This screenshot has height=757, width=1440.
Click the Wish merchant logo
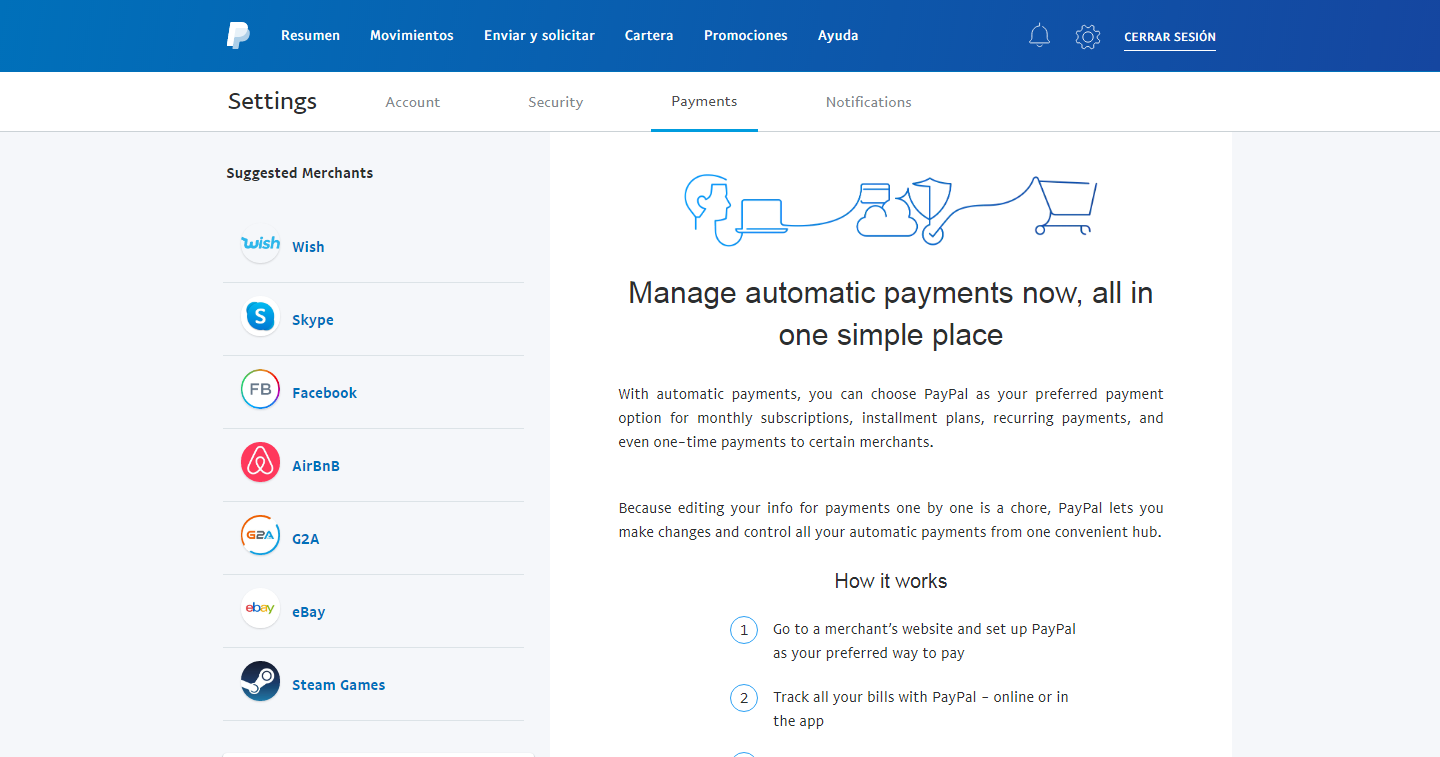[x=260, y=244]
